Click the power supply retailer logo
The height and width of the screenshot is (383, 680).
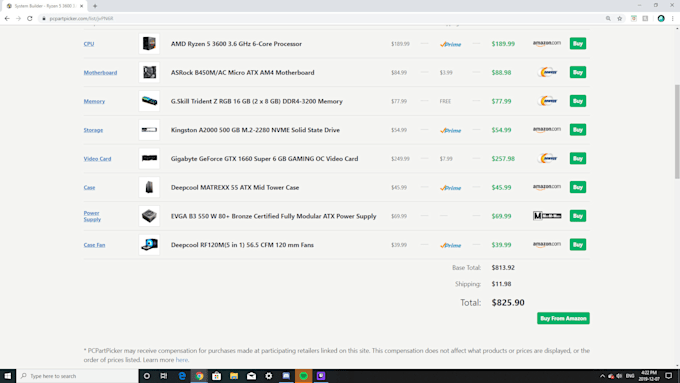pyautogui.click(x=547, y=216)
